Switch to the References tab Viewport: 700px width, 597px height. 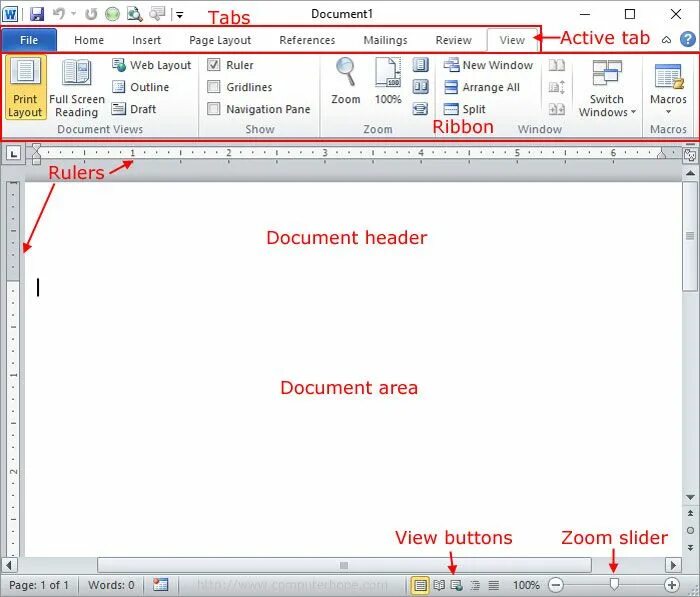coord(307,40)
